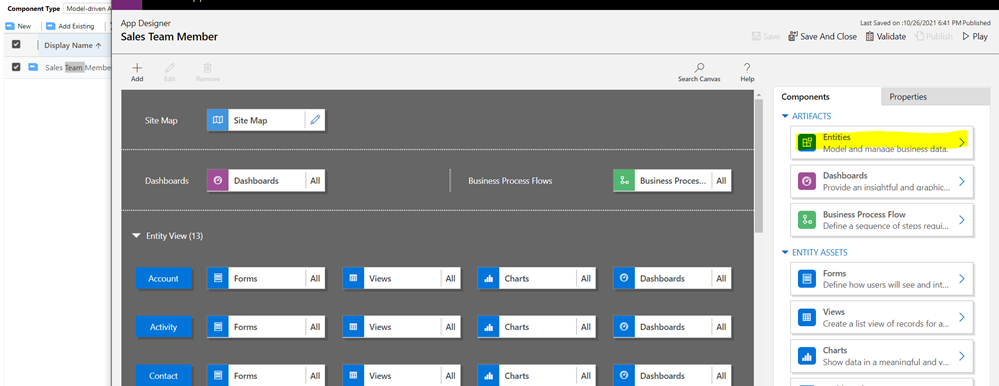
Task: Select the purple Dashboards tile icon
Action: [218, 180]
